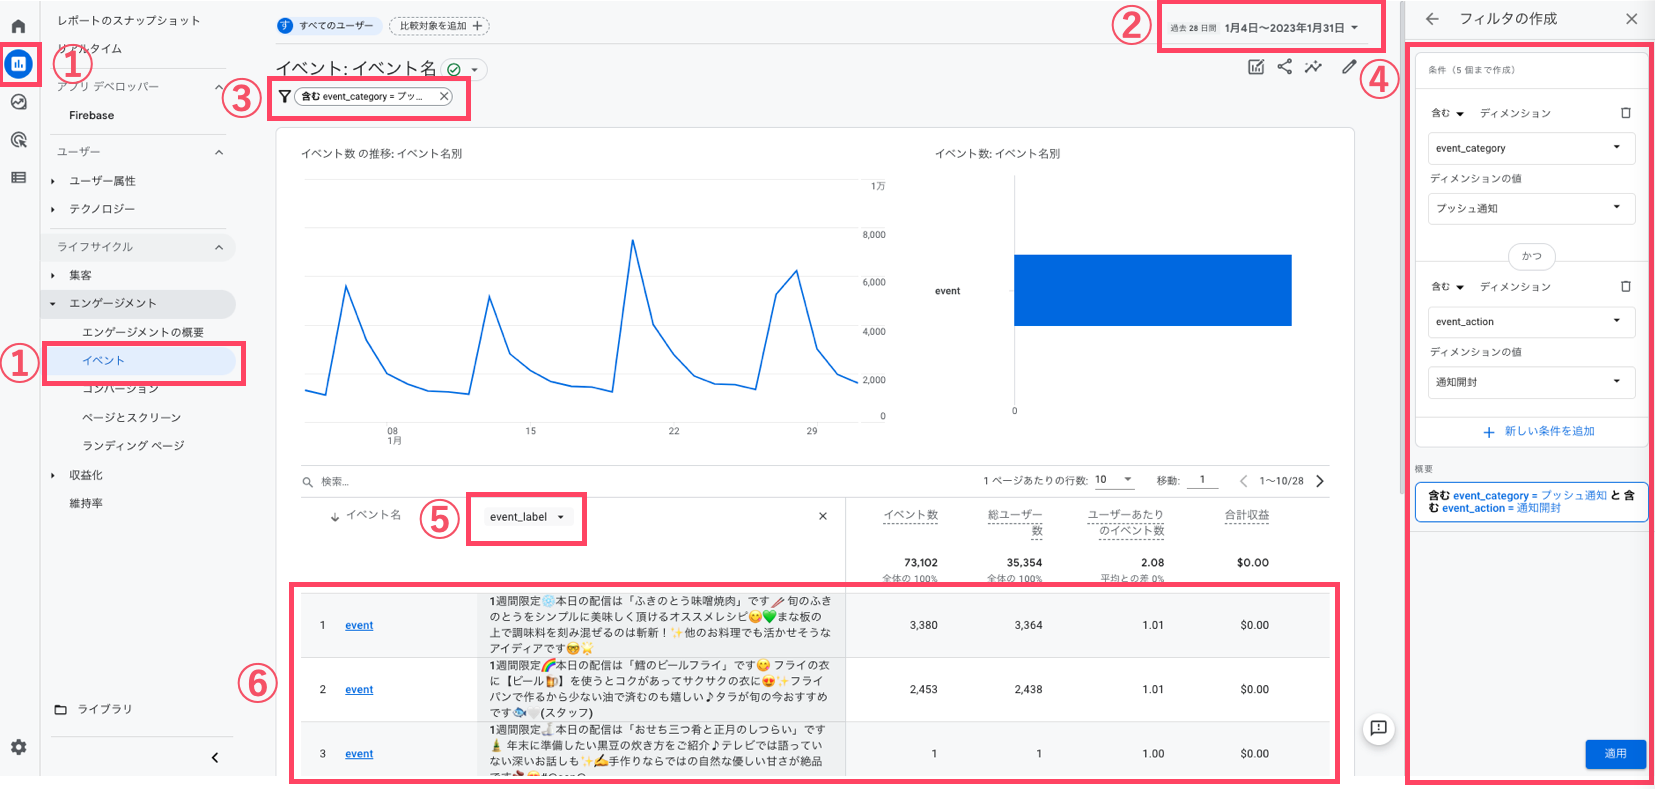Viewport: 1655px width, 789px height.
Task: Open the Advertising icon in the left rail
Action: click(18, 140)
